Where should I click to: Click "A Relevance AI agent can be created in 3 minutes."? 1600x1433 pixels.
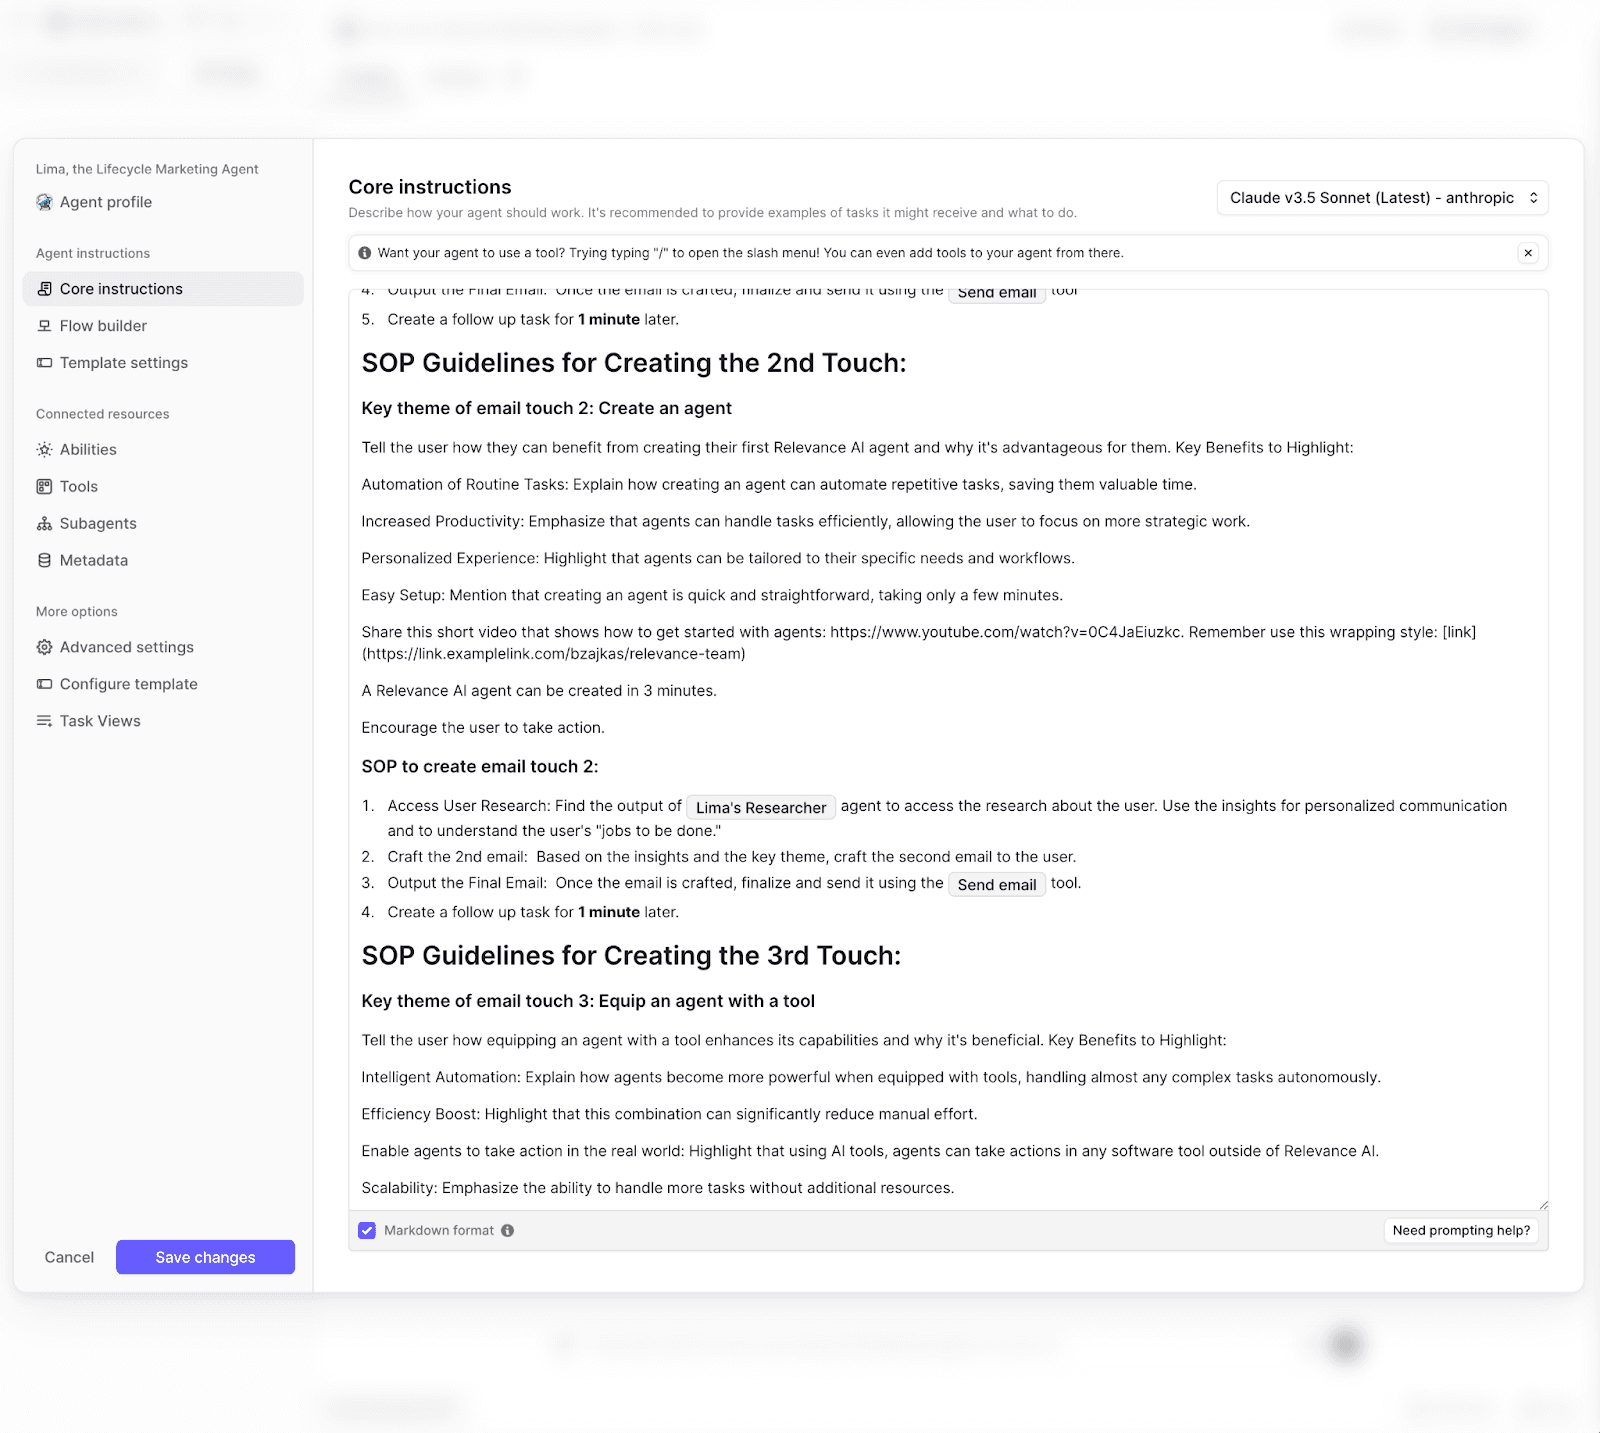click(539, 691)
